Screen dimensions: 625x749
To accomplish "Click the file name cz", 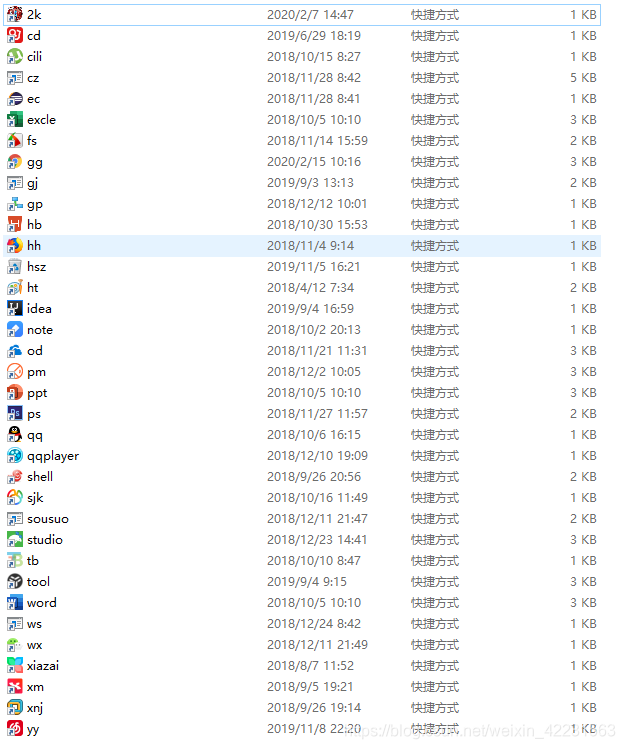I will [x=33, y=78].
